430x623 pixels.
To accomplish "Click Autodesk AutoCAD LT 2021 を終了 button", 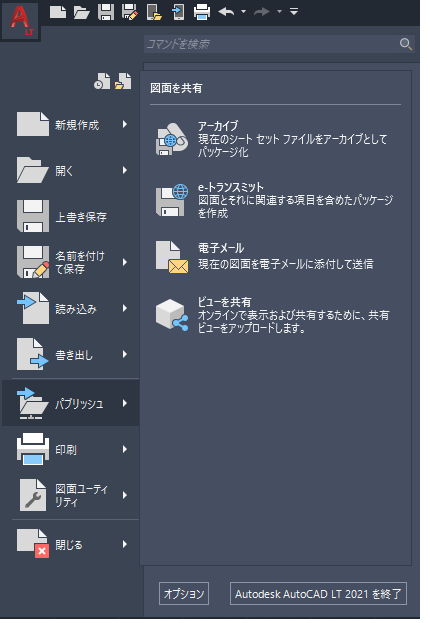I will click(x=318, y=594).
